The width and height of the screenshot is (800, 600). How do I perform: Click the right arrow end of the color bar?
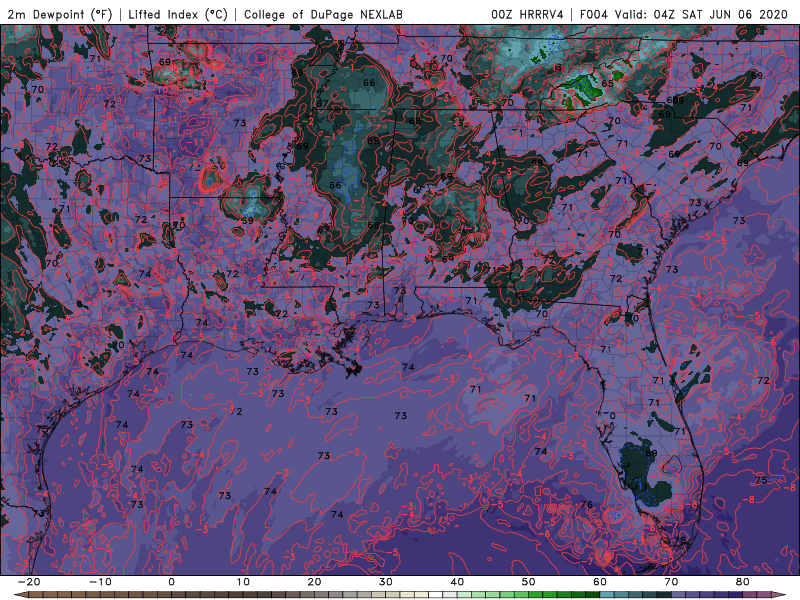pyautogui.click(x=780, y=595)
